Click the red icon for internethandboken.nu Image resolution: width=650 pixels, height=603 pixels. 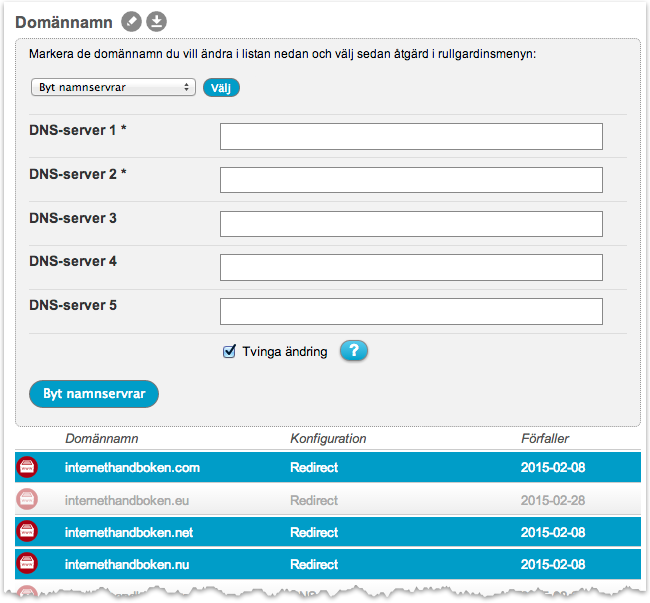tap(27, 565)
